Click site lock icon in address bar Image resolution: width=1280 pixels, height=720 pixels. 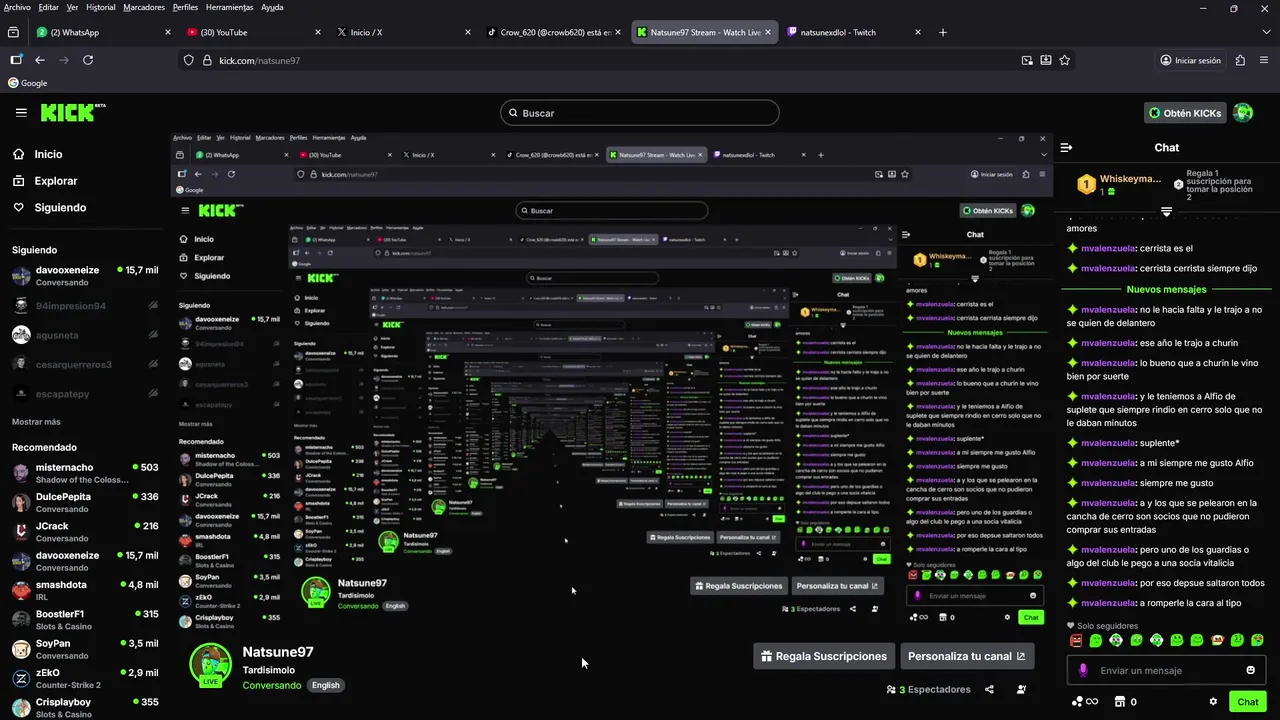[205, 60]
